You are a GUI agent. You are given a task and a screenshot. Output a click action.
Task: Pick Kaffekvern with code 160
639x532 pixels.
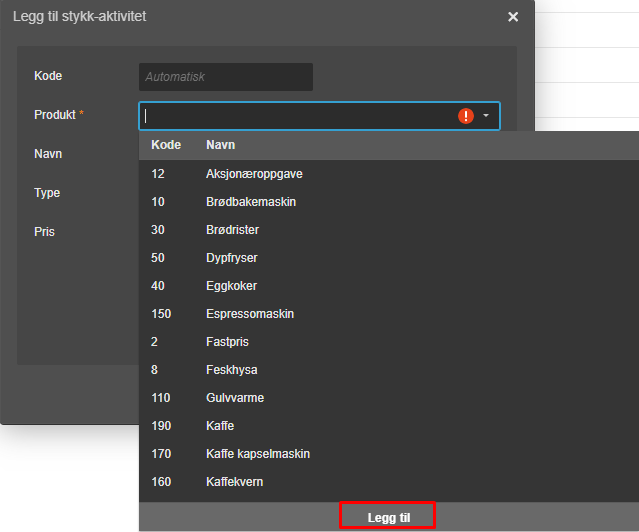(389, 482)
